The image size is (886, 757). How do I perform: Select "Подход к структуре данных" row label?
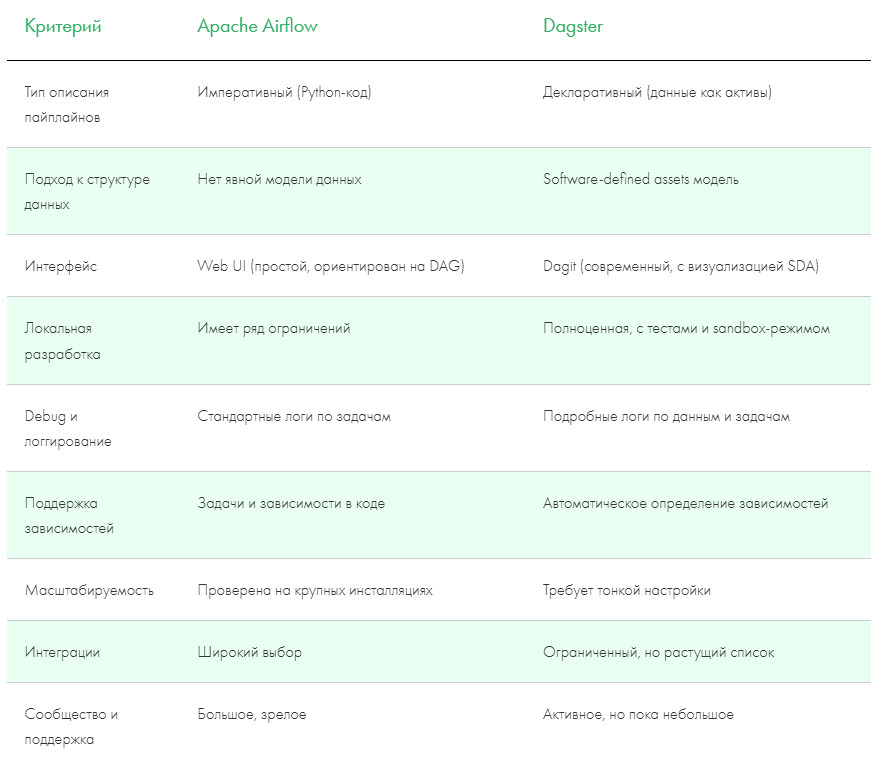[87, 191]
